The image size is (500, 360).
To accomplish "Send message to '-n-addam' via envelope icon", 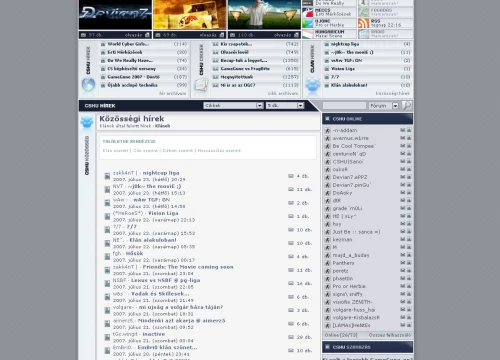I will 403,130.
